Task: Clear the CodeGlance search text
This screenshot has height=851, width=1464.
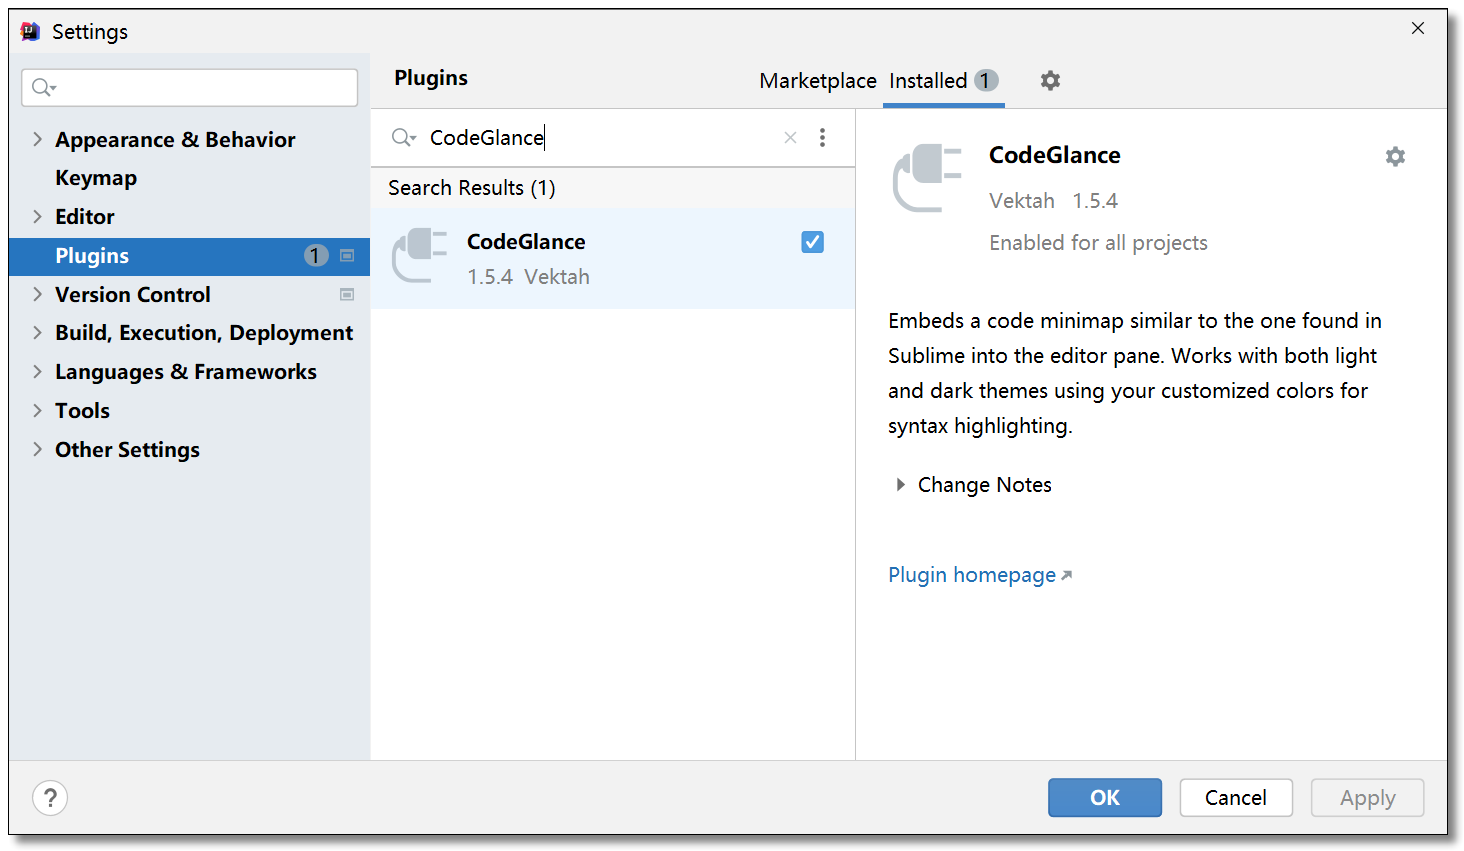Action: (790, 138)
